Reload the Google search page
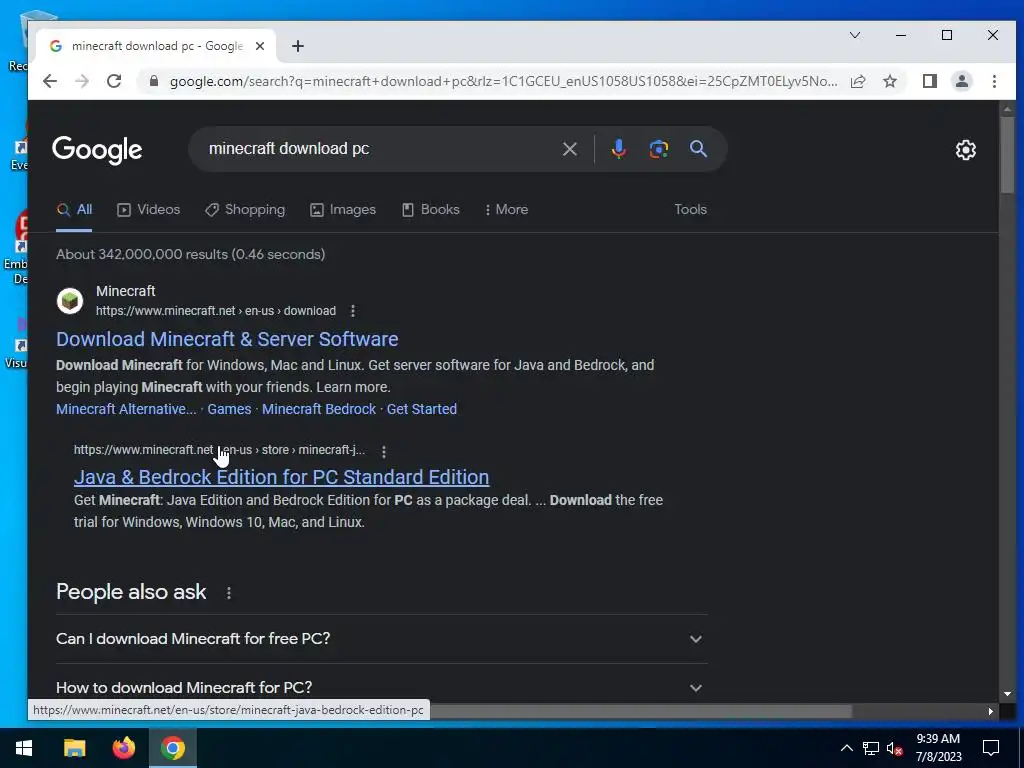The width and height of the screenshot is (1024, 768). (x=114, y=81)
